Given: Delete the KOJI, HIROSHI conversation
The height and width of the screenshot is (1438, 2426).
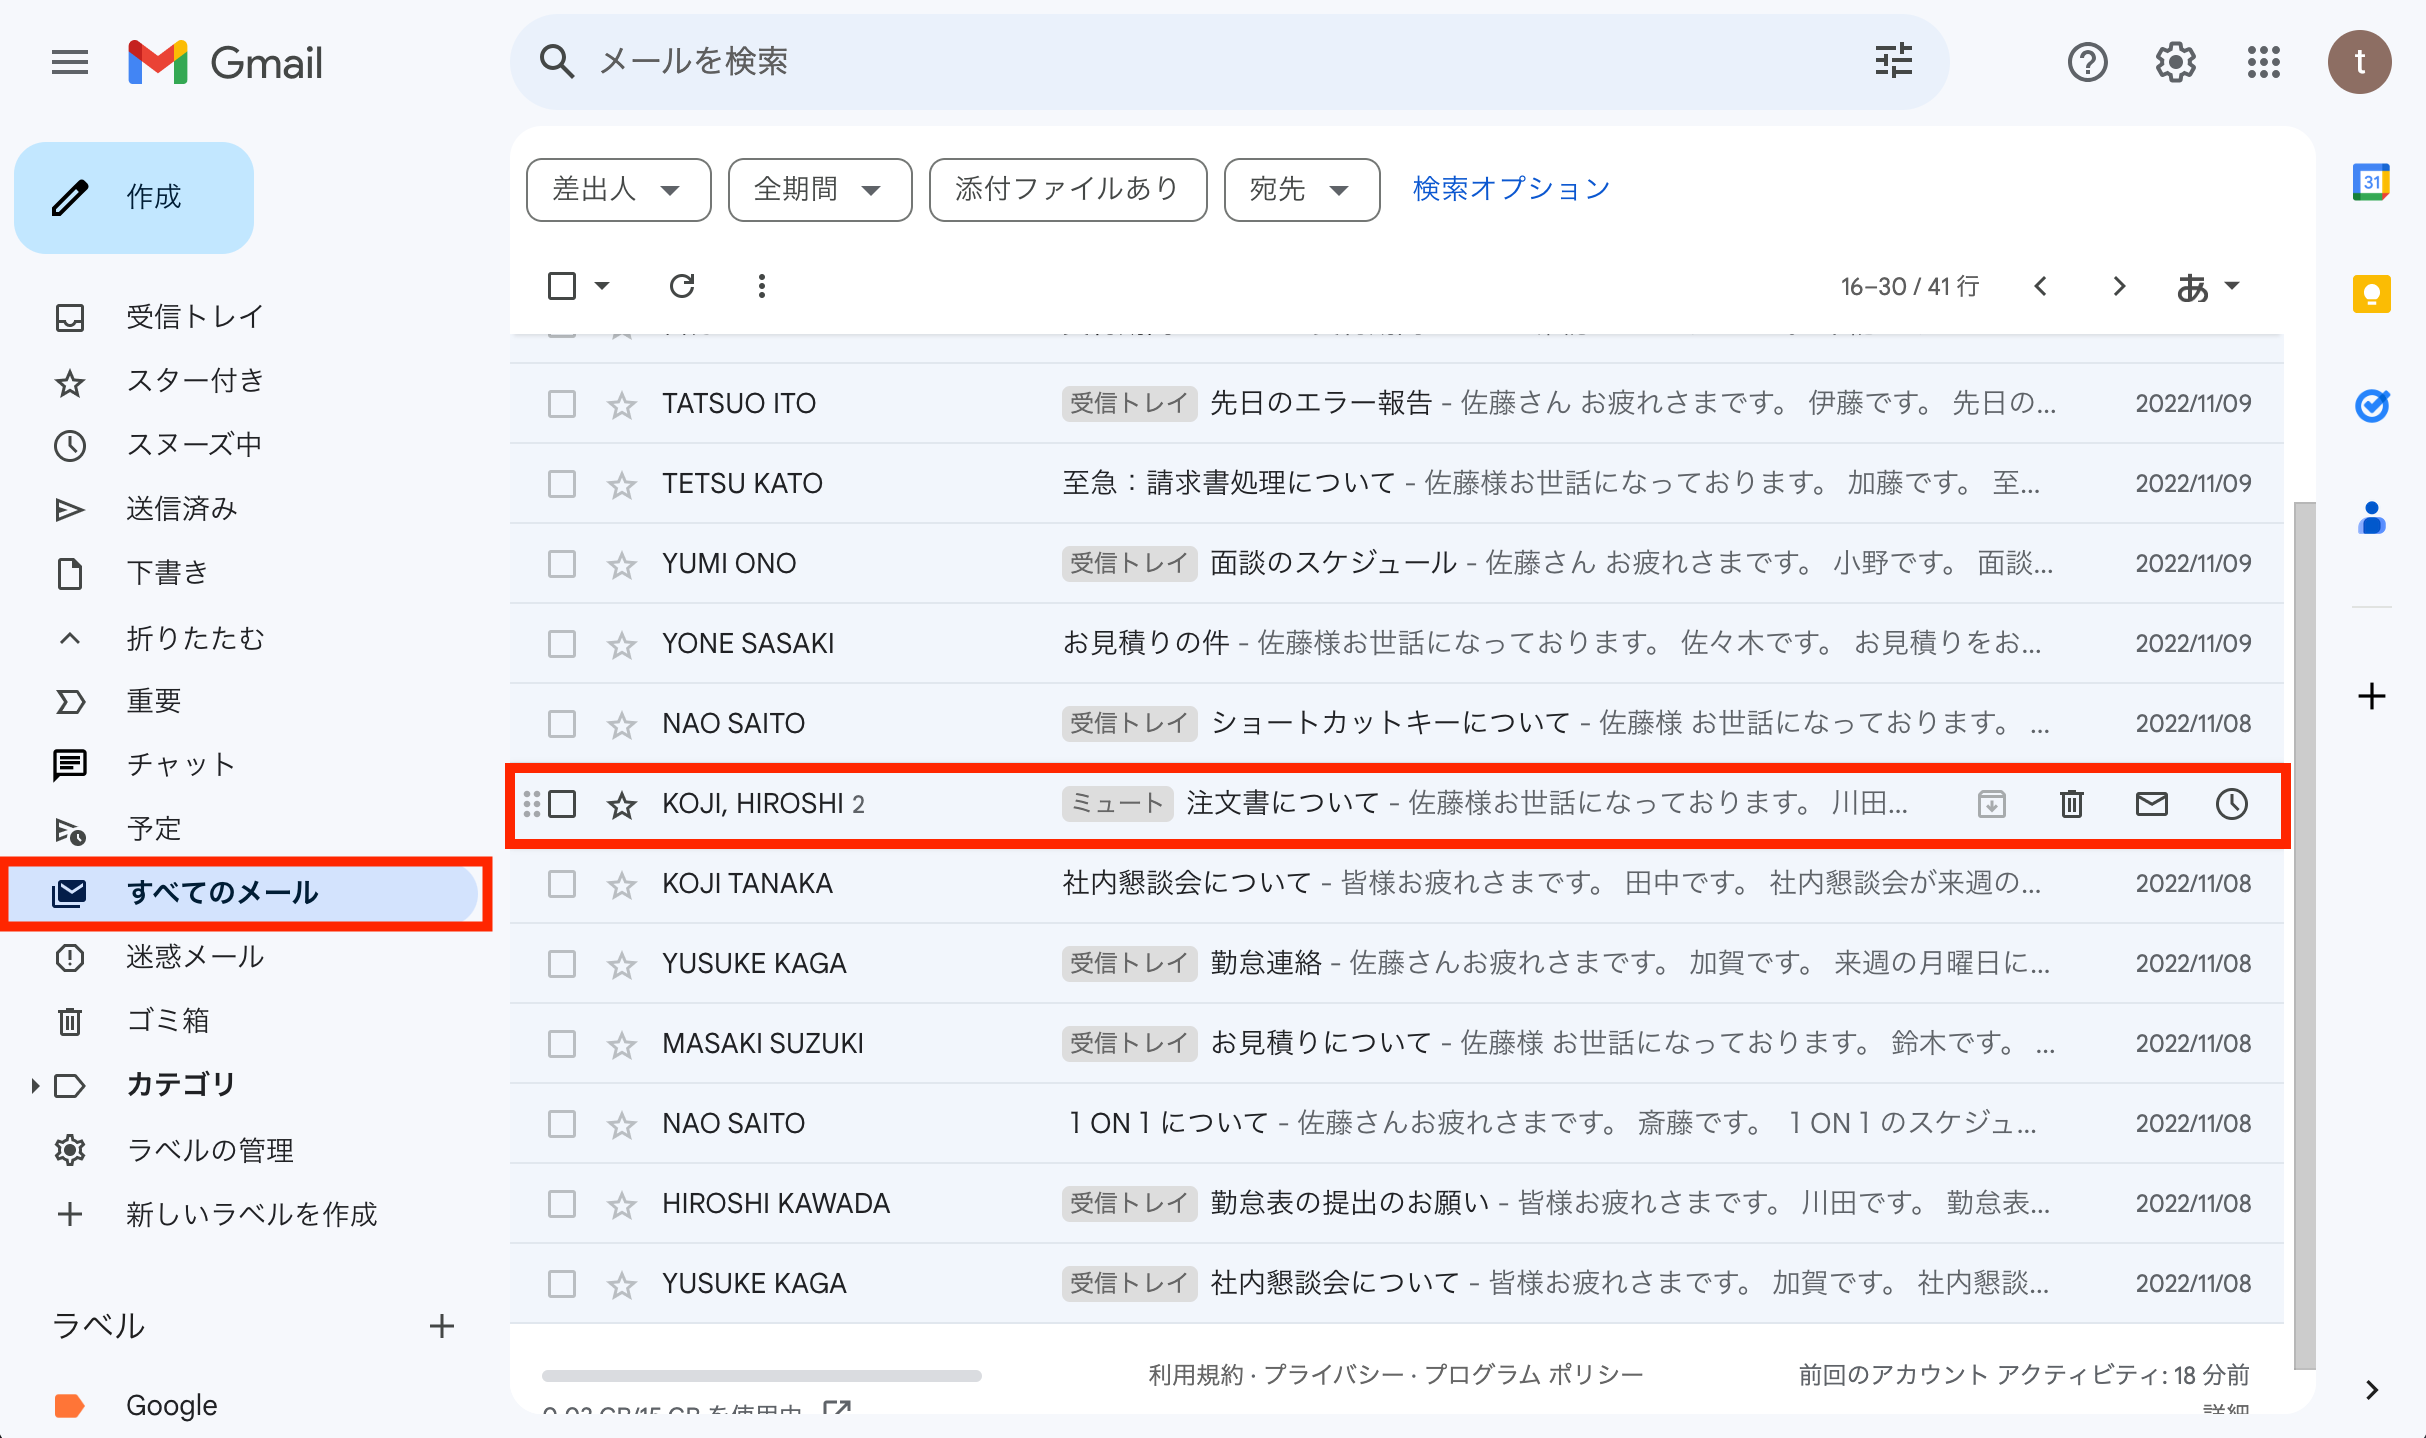Looking at the screenshot, I should click(x=2071, y=804).
